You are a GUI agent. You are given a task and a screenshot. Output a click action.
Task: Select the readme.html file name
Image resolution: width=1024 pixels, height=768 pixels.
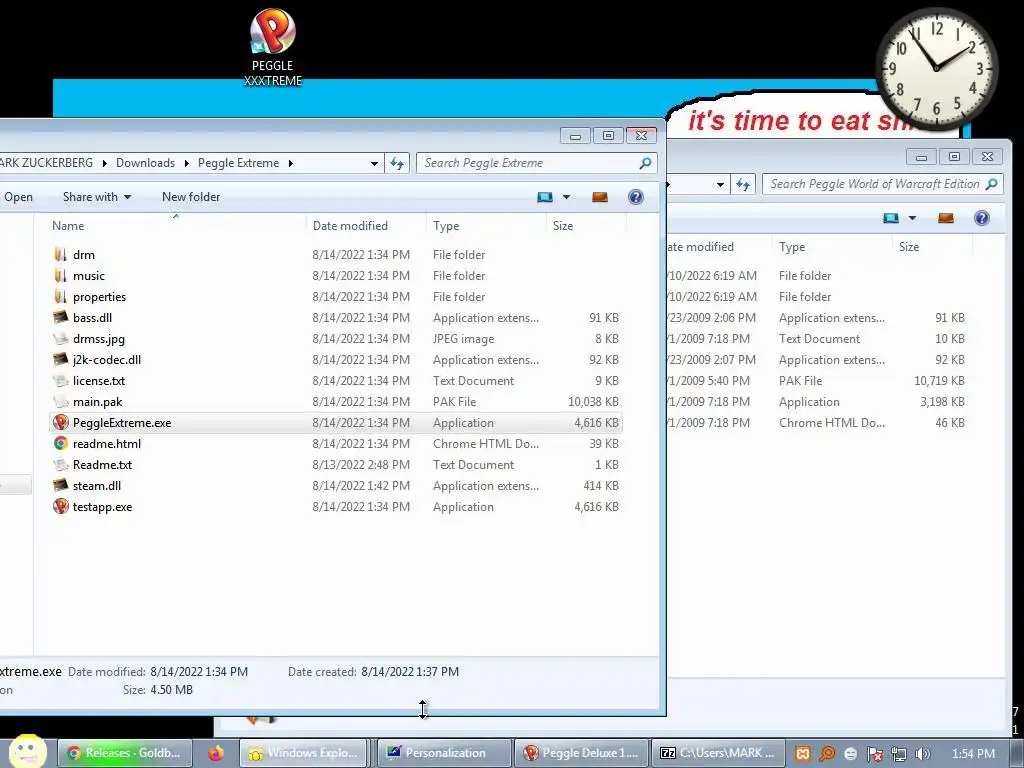pos(107,443)
